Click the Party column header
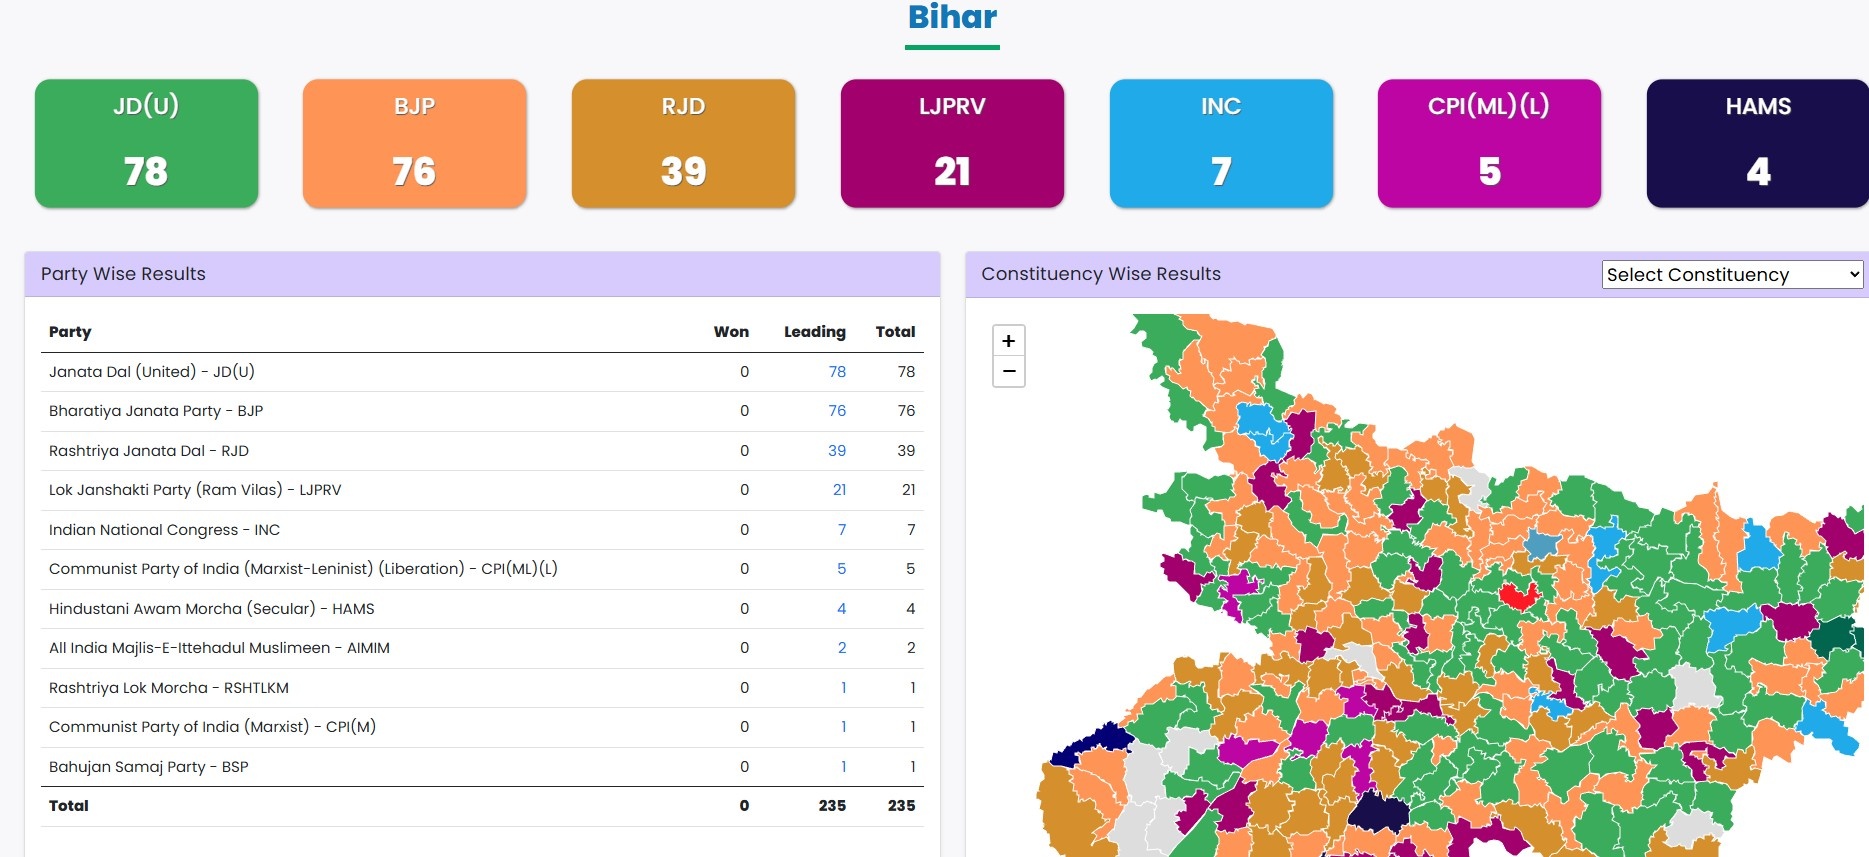Screen dimensions: 1869x857 (70, 332)
